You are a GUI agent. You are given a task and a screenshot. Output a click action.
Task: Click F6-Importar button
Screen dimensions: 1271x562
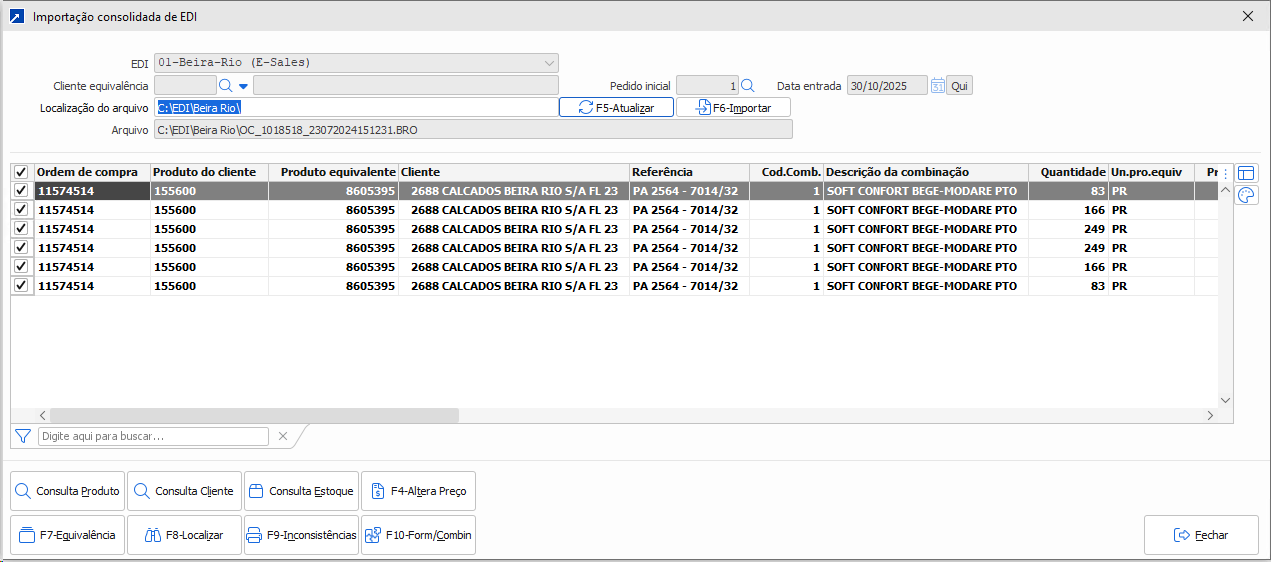coord(733,108)
